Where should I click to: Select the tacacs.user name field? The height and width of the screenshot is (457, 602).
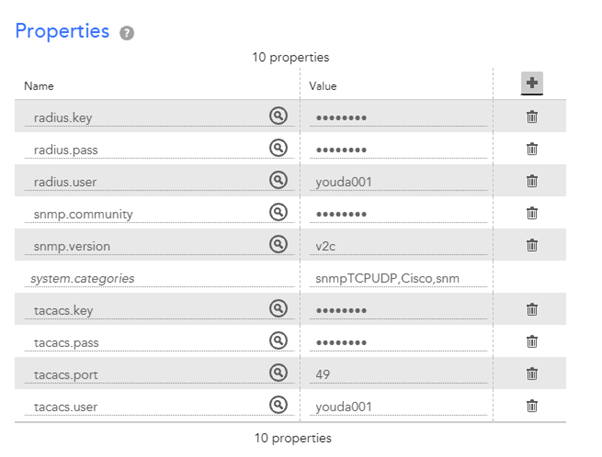(x=145, y=406)
